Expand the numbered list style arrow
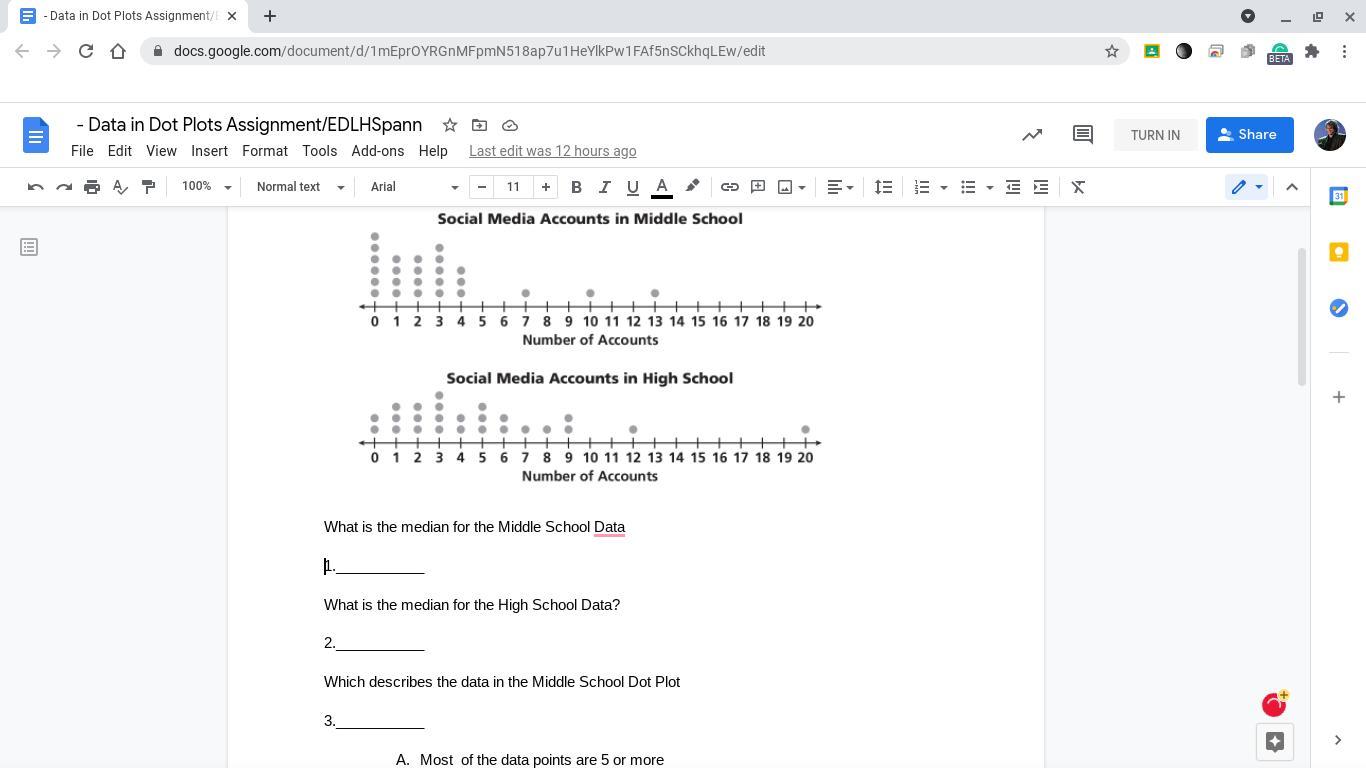Image resolution: width=1366 pixels, height=768 pixels. point(943,187)
